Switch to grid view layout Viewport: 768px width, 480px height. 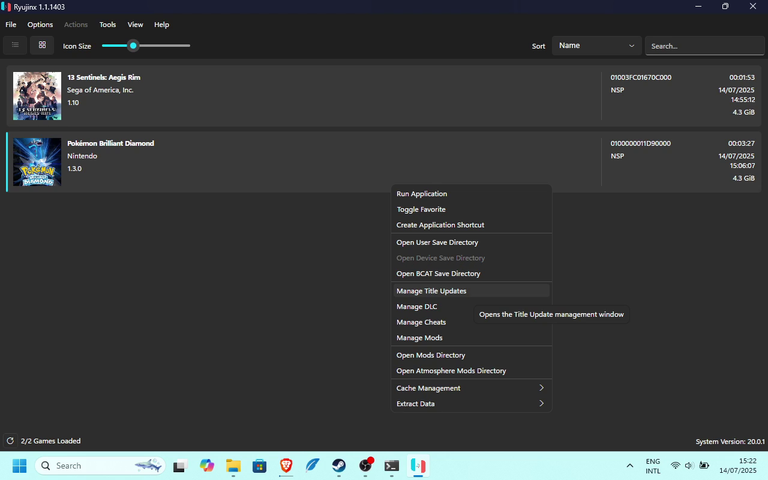tap(42, 45)
